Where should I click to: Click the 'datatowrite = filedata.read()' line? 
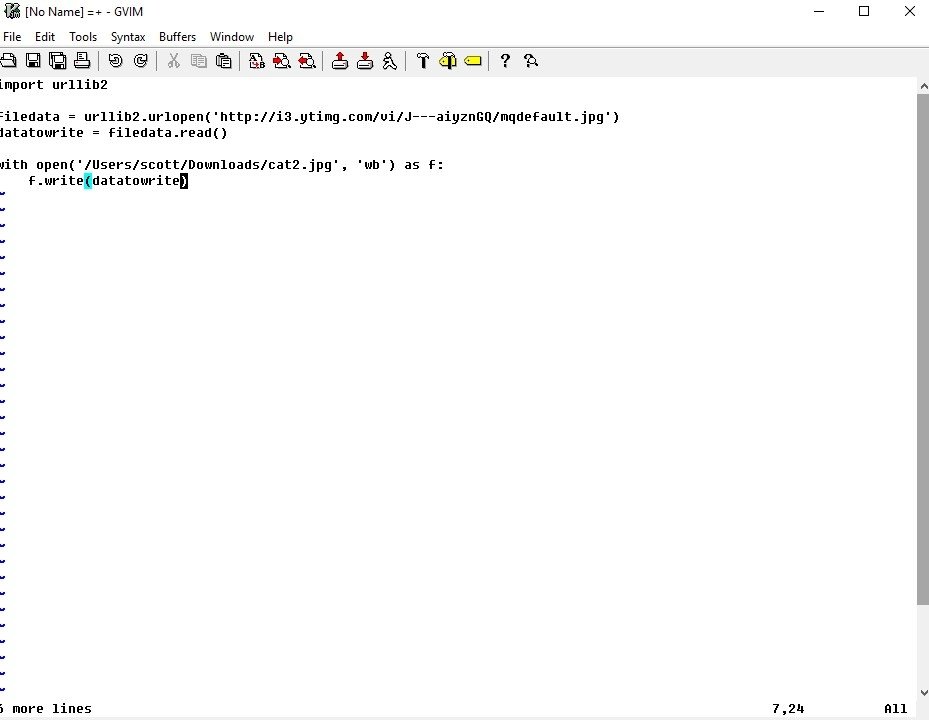114,133
